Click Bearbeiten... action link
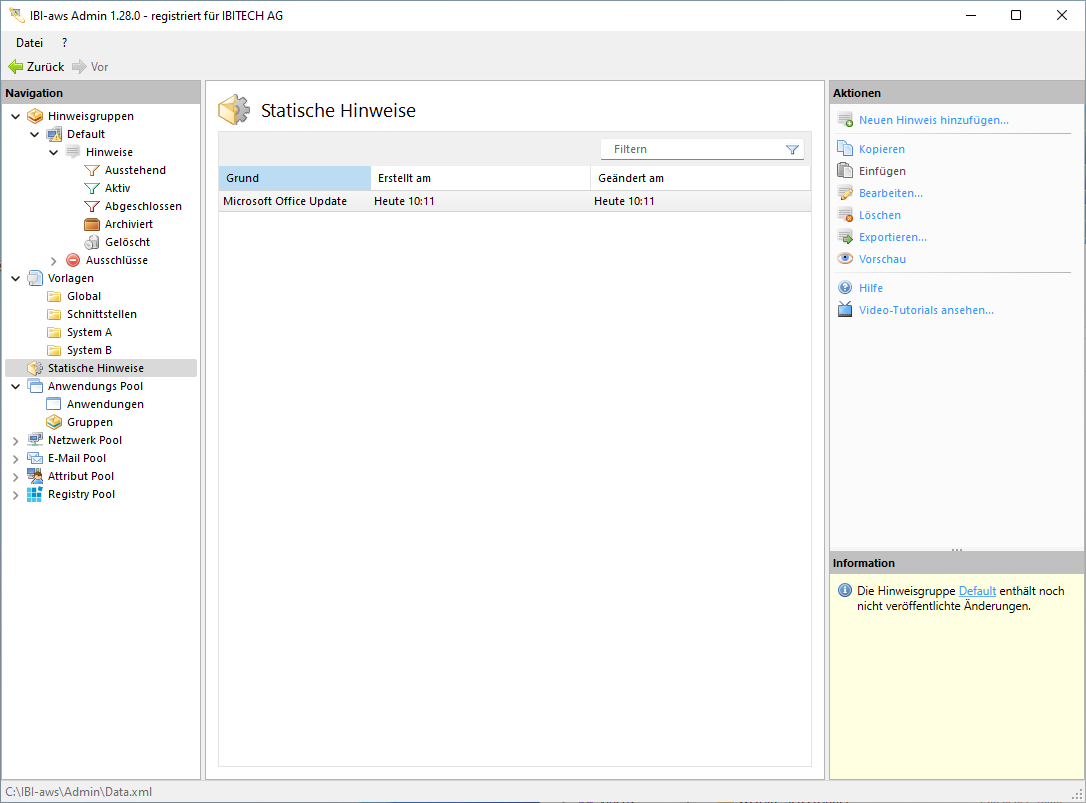The image size is (1086, 803). 890,193
